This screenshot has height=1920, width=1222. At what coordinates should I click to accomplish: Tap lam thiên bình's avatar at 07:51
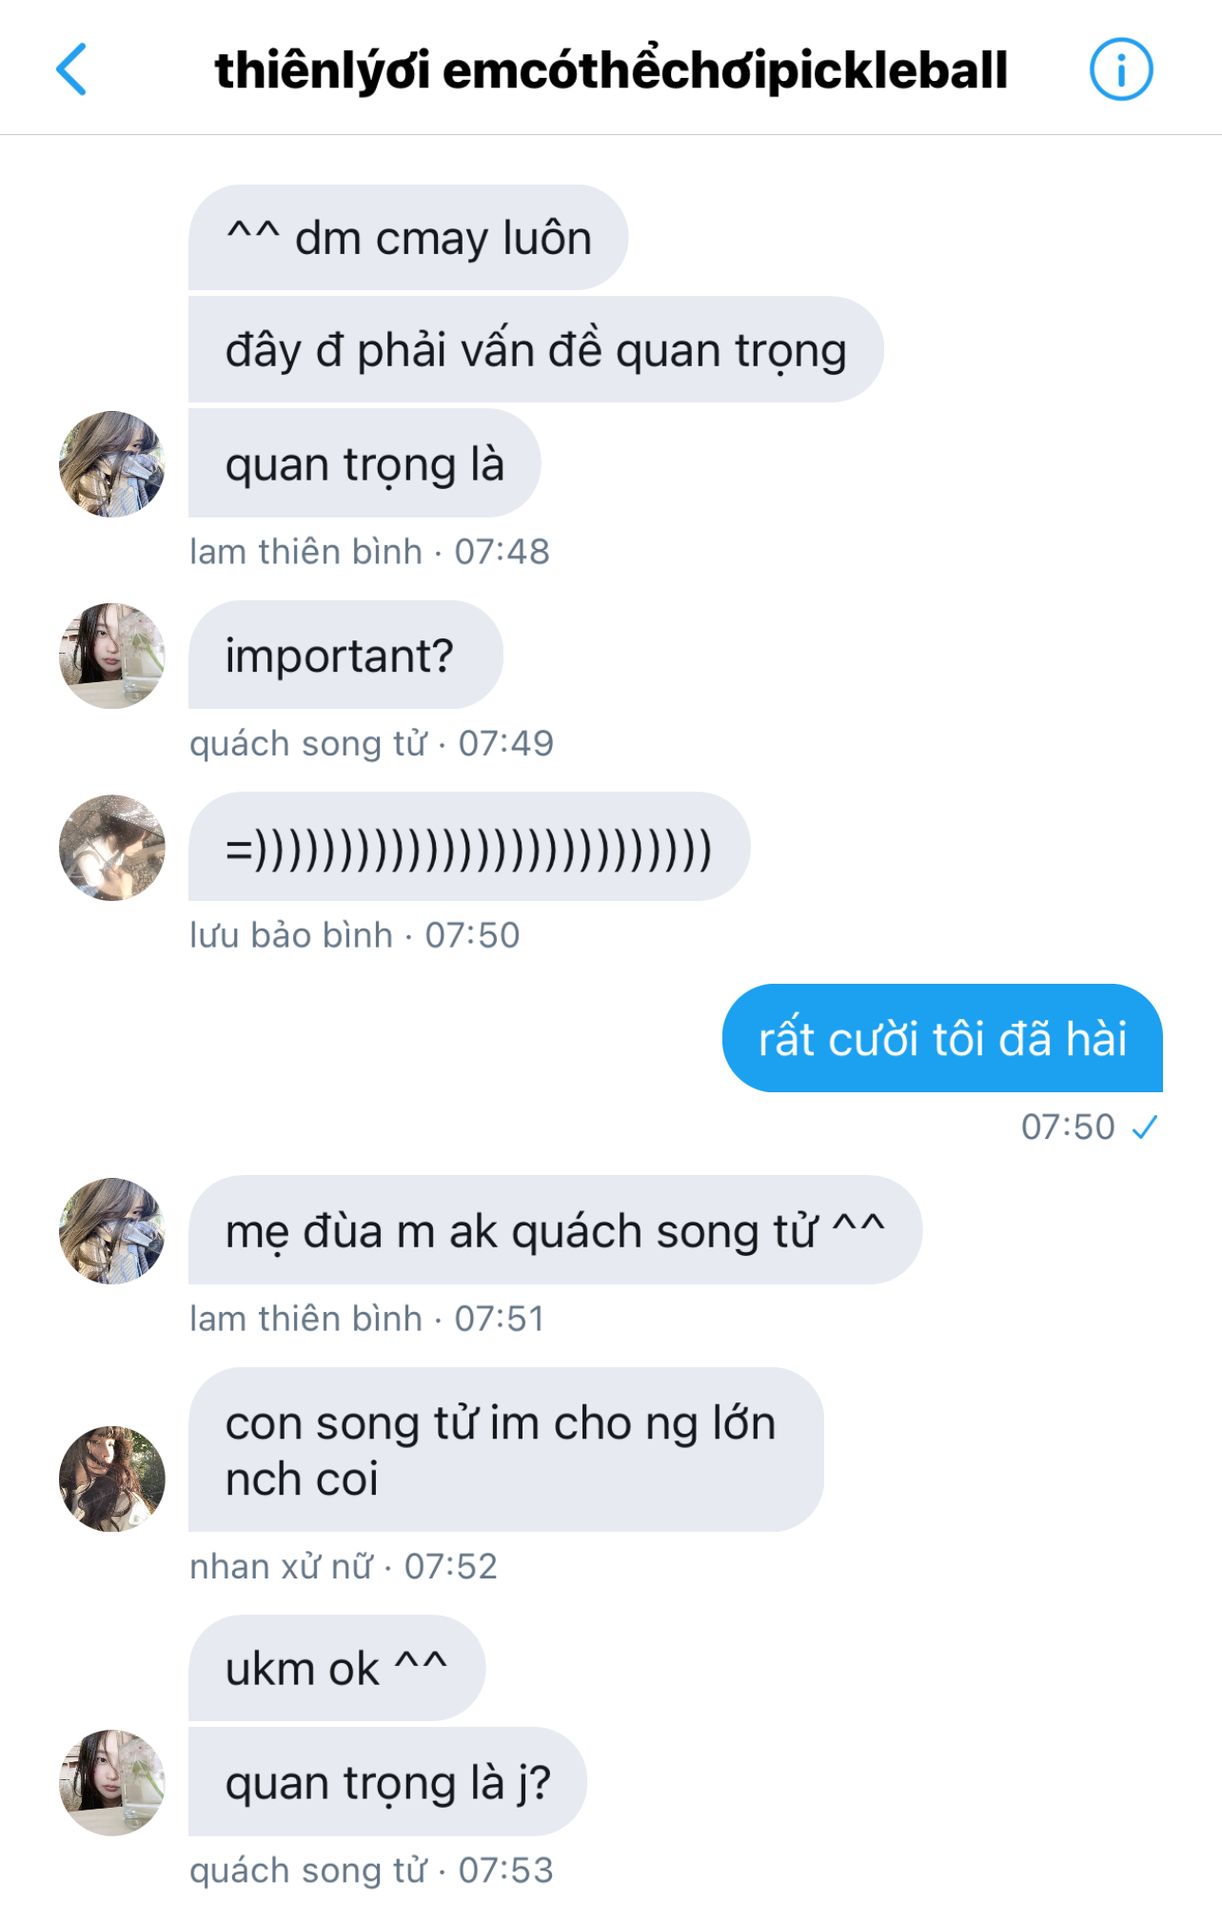coord(112,1231)
